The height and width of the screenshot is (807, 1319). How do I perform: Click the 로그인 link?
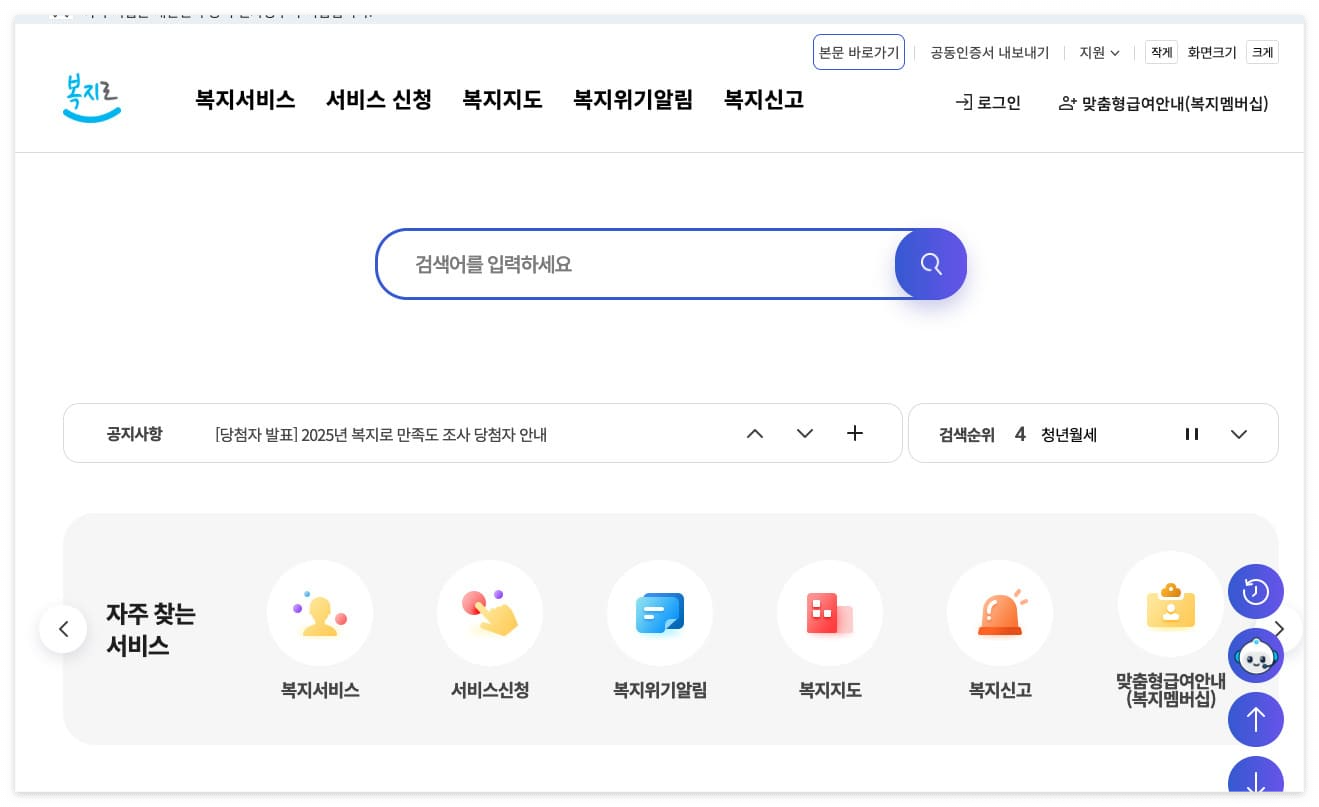pos(988,102)
